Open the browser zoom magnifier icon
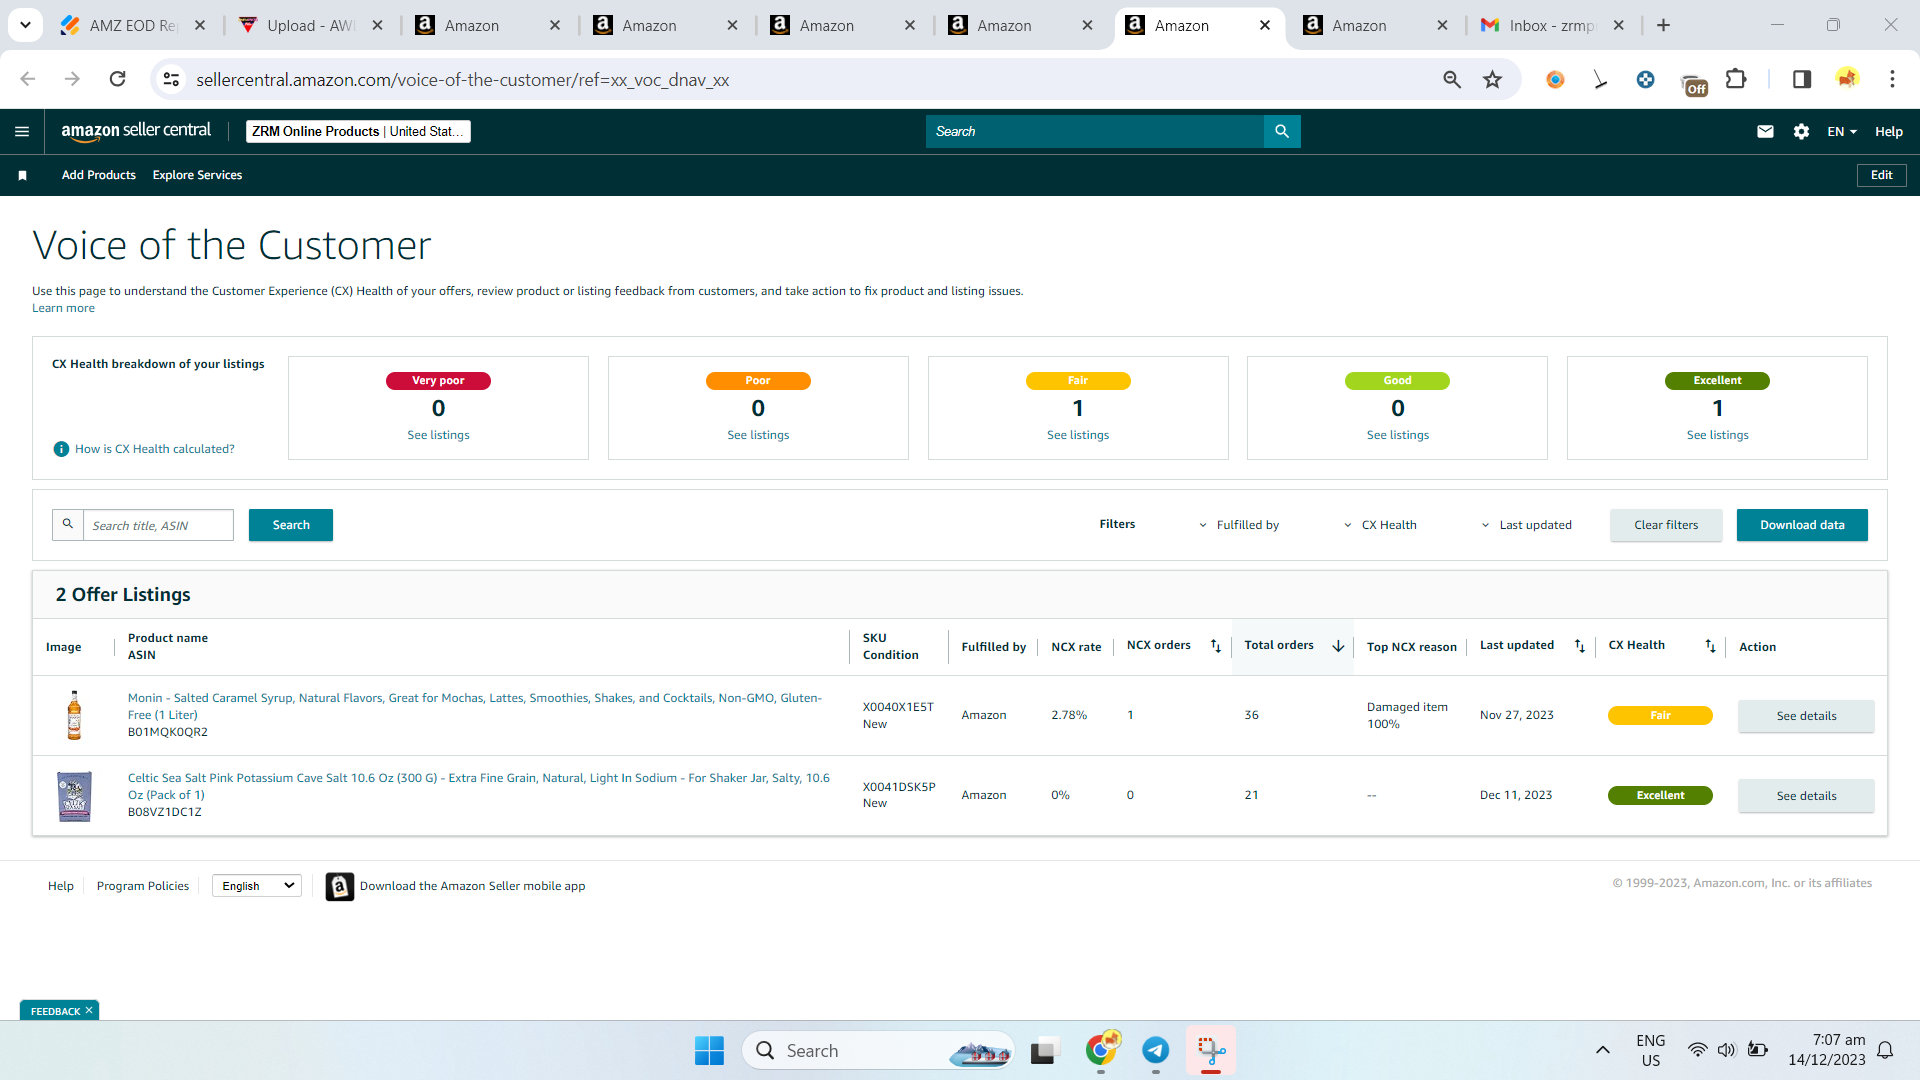The width and height of the screenshot is (1920, 1080). click(1452, 79)
